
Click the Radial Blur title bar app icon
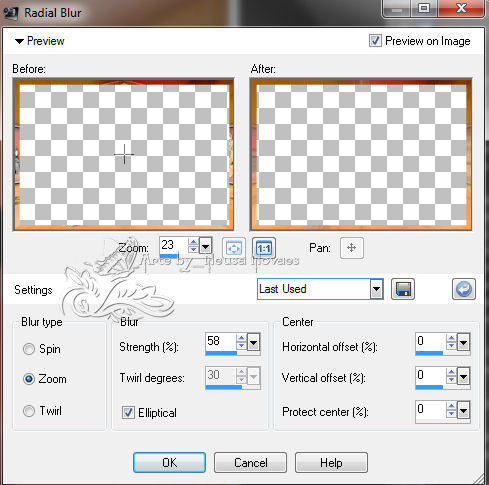point(11,13)
